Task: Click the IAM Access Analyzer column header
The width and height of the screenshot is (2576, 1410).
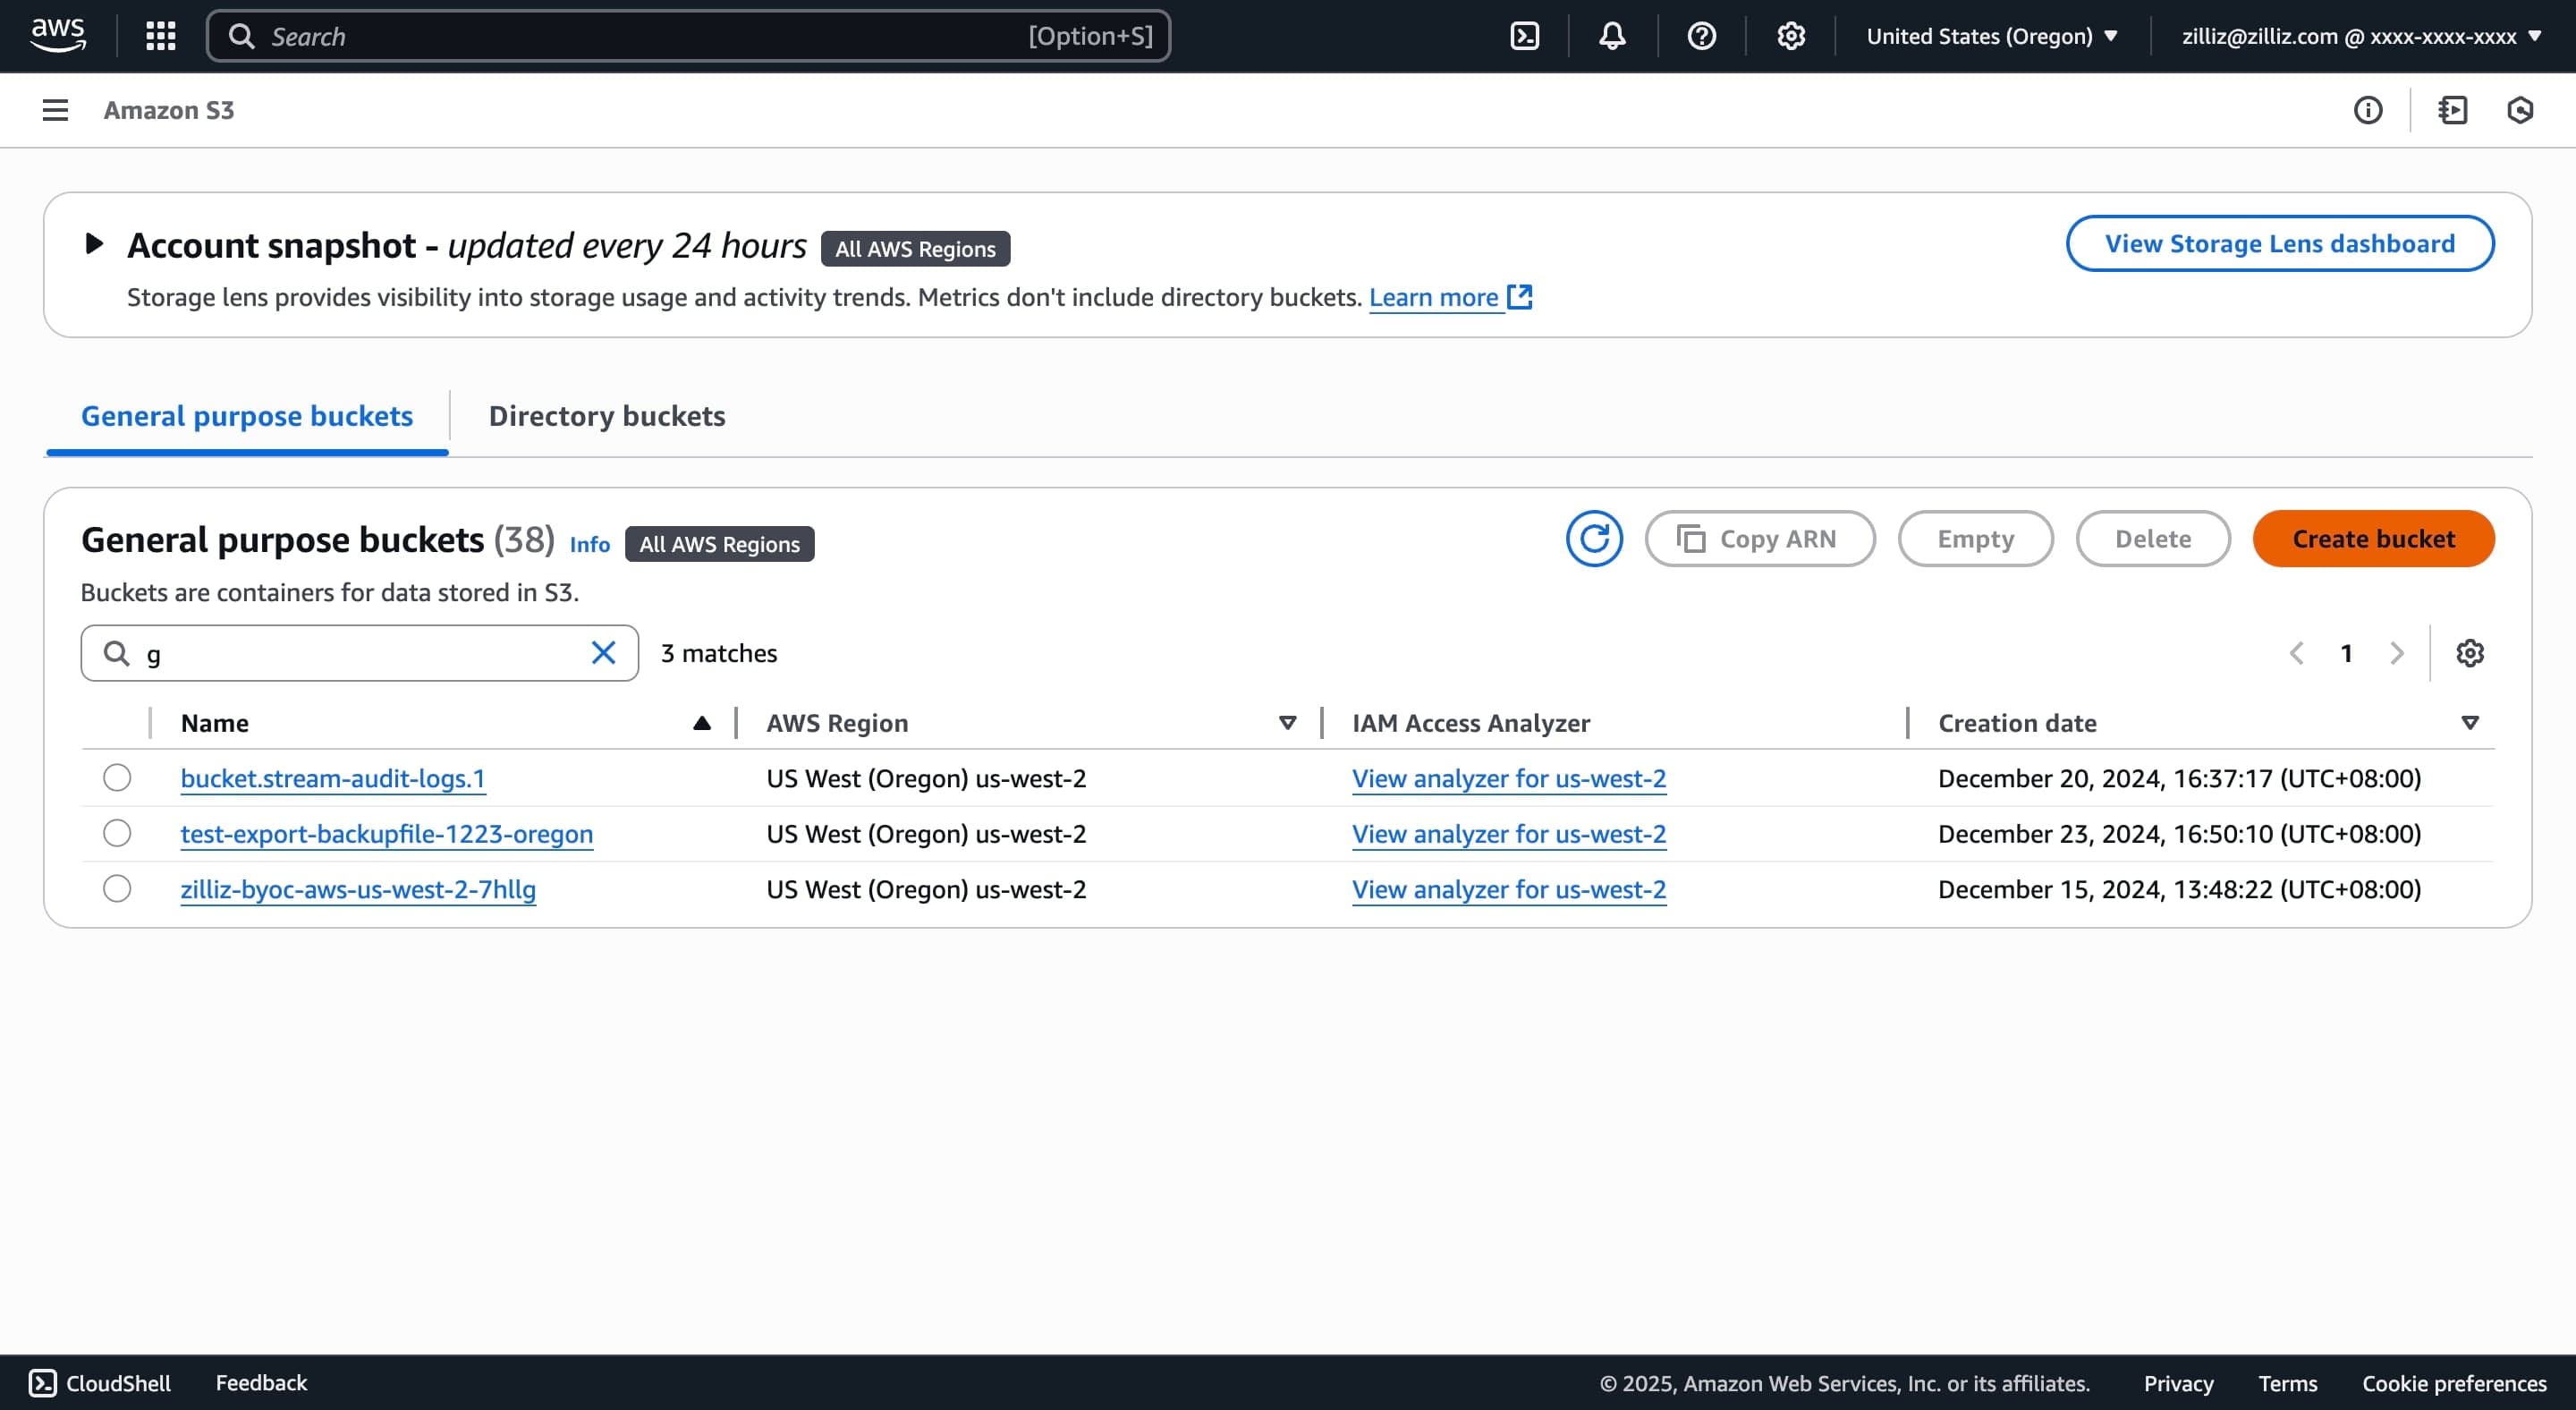Action: pos(1471,723)
